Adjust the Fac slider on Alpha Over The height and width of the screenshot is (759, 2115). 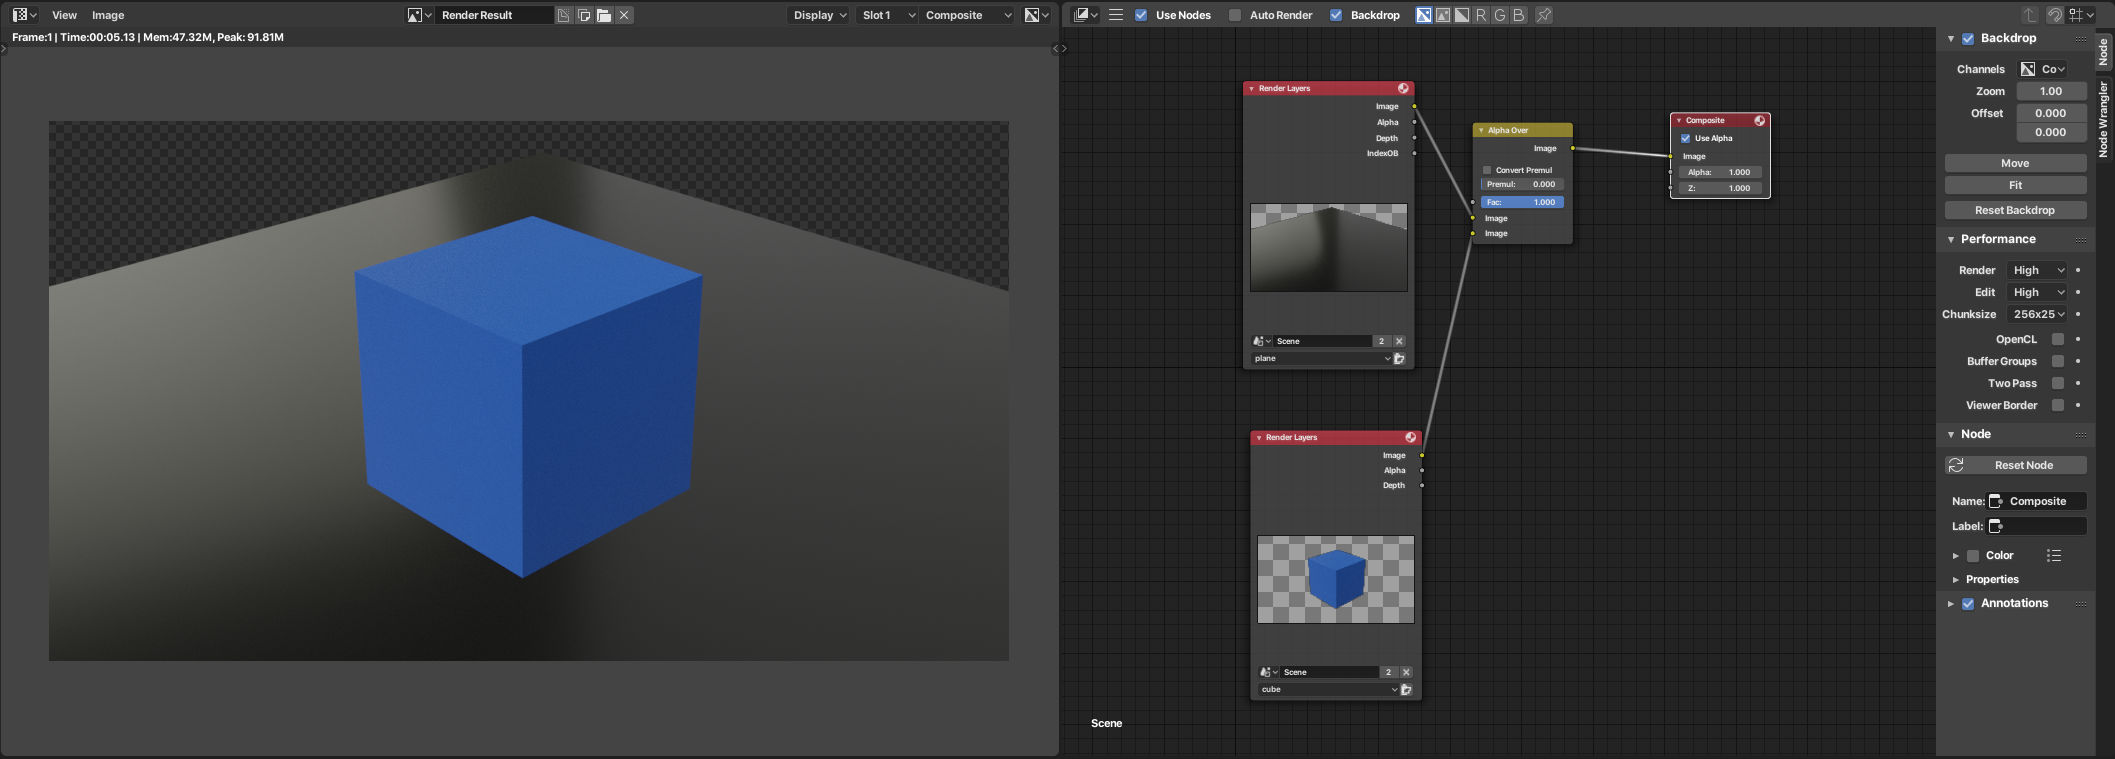[x=1522, y=202]
